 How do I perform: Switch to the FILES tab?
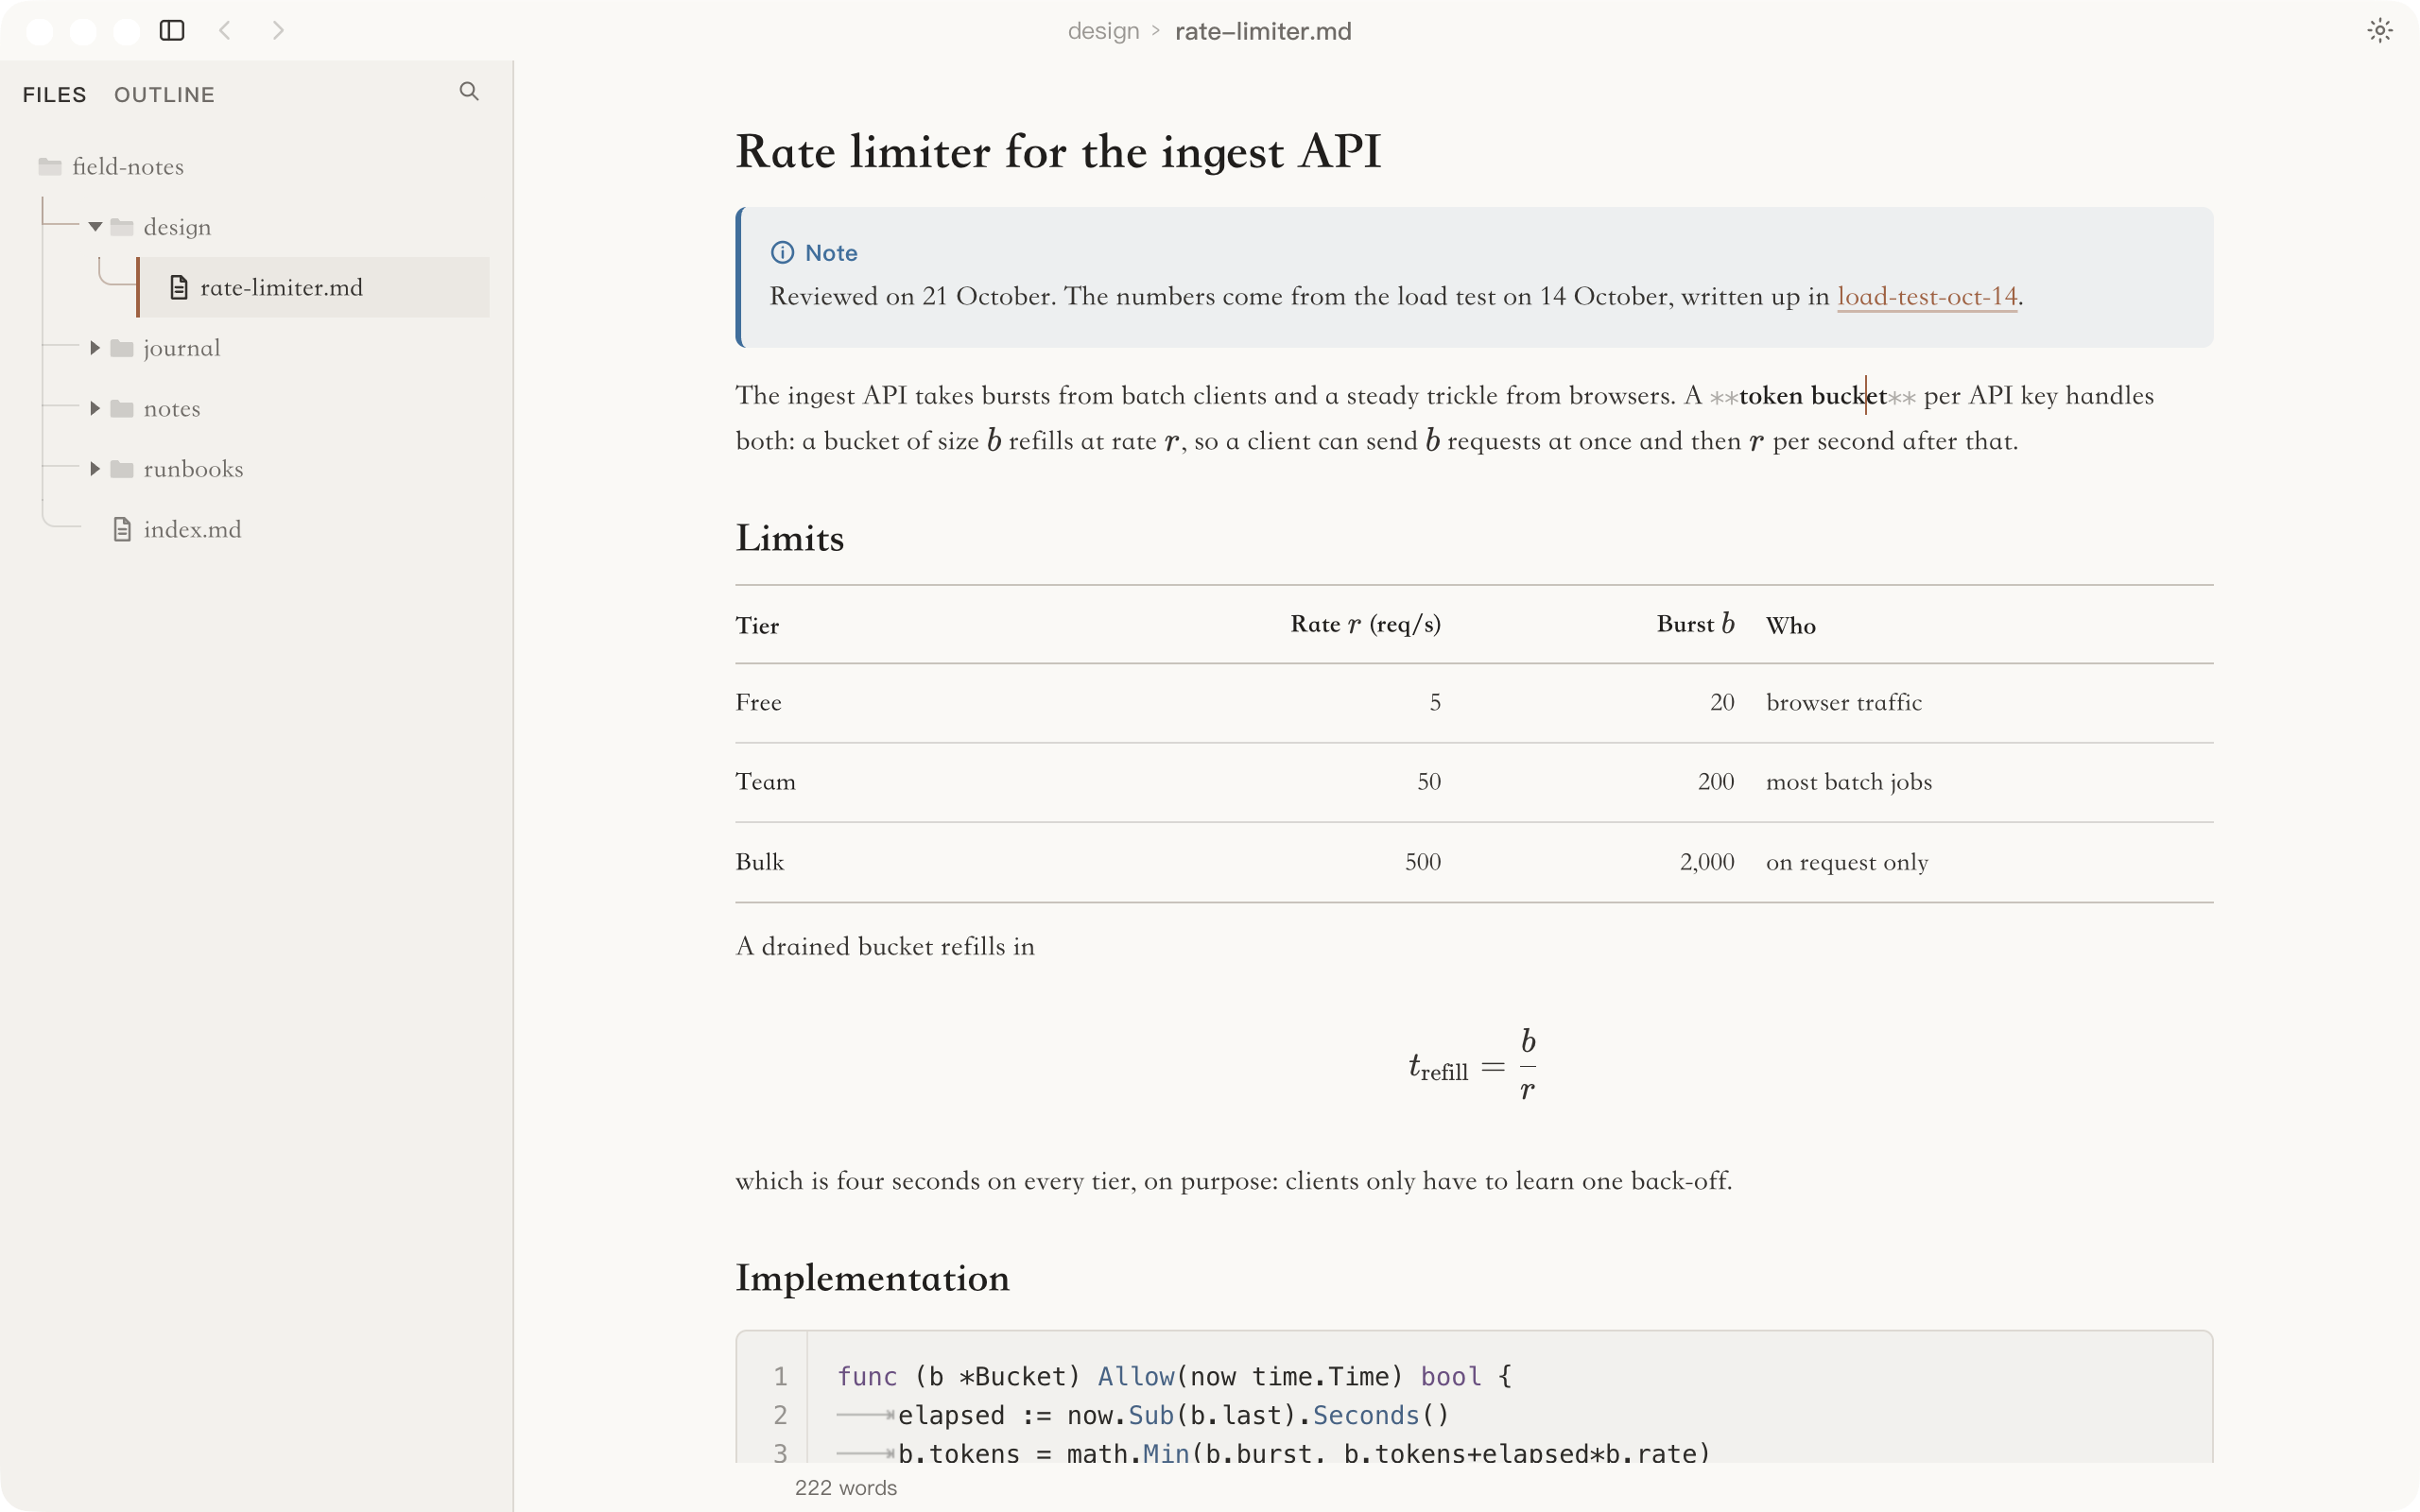click(55, 95)
